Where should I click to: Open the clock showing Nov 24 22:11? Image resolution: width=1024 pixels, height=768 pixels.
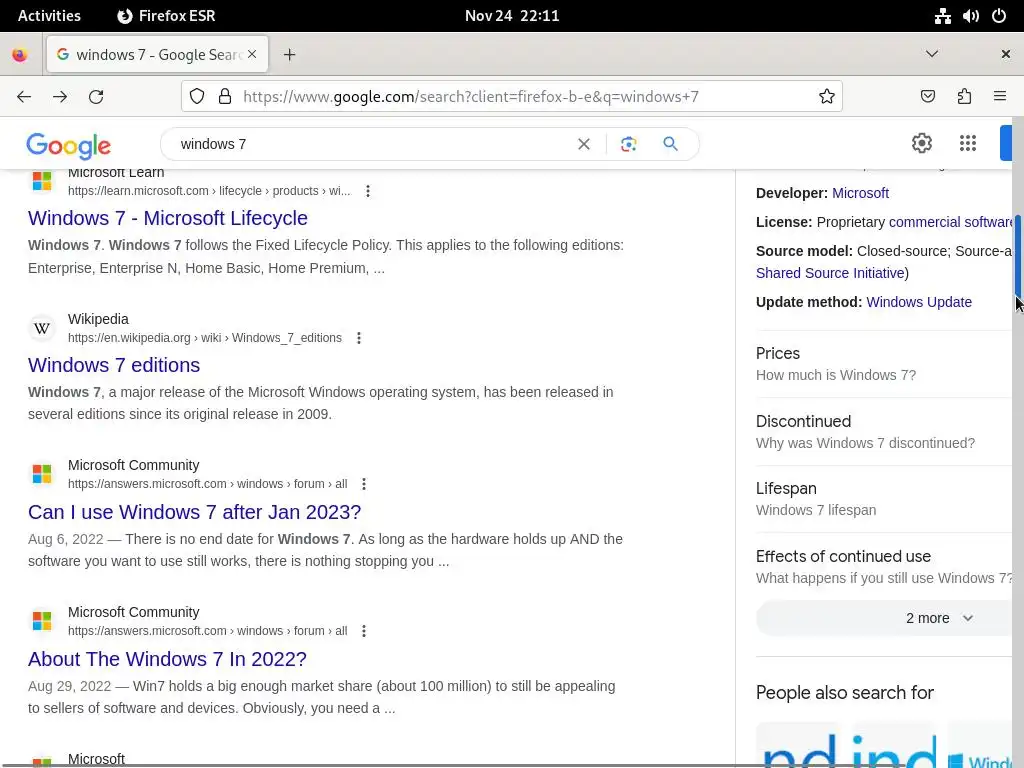coord(512,16)
